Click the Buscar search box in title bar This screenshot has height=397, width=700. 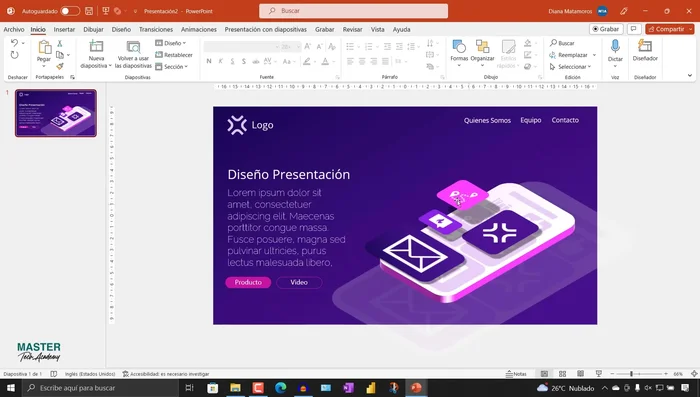coord(354,11)
